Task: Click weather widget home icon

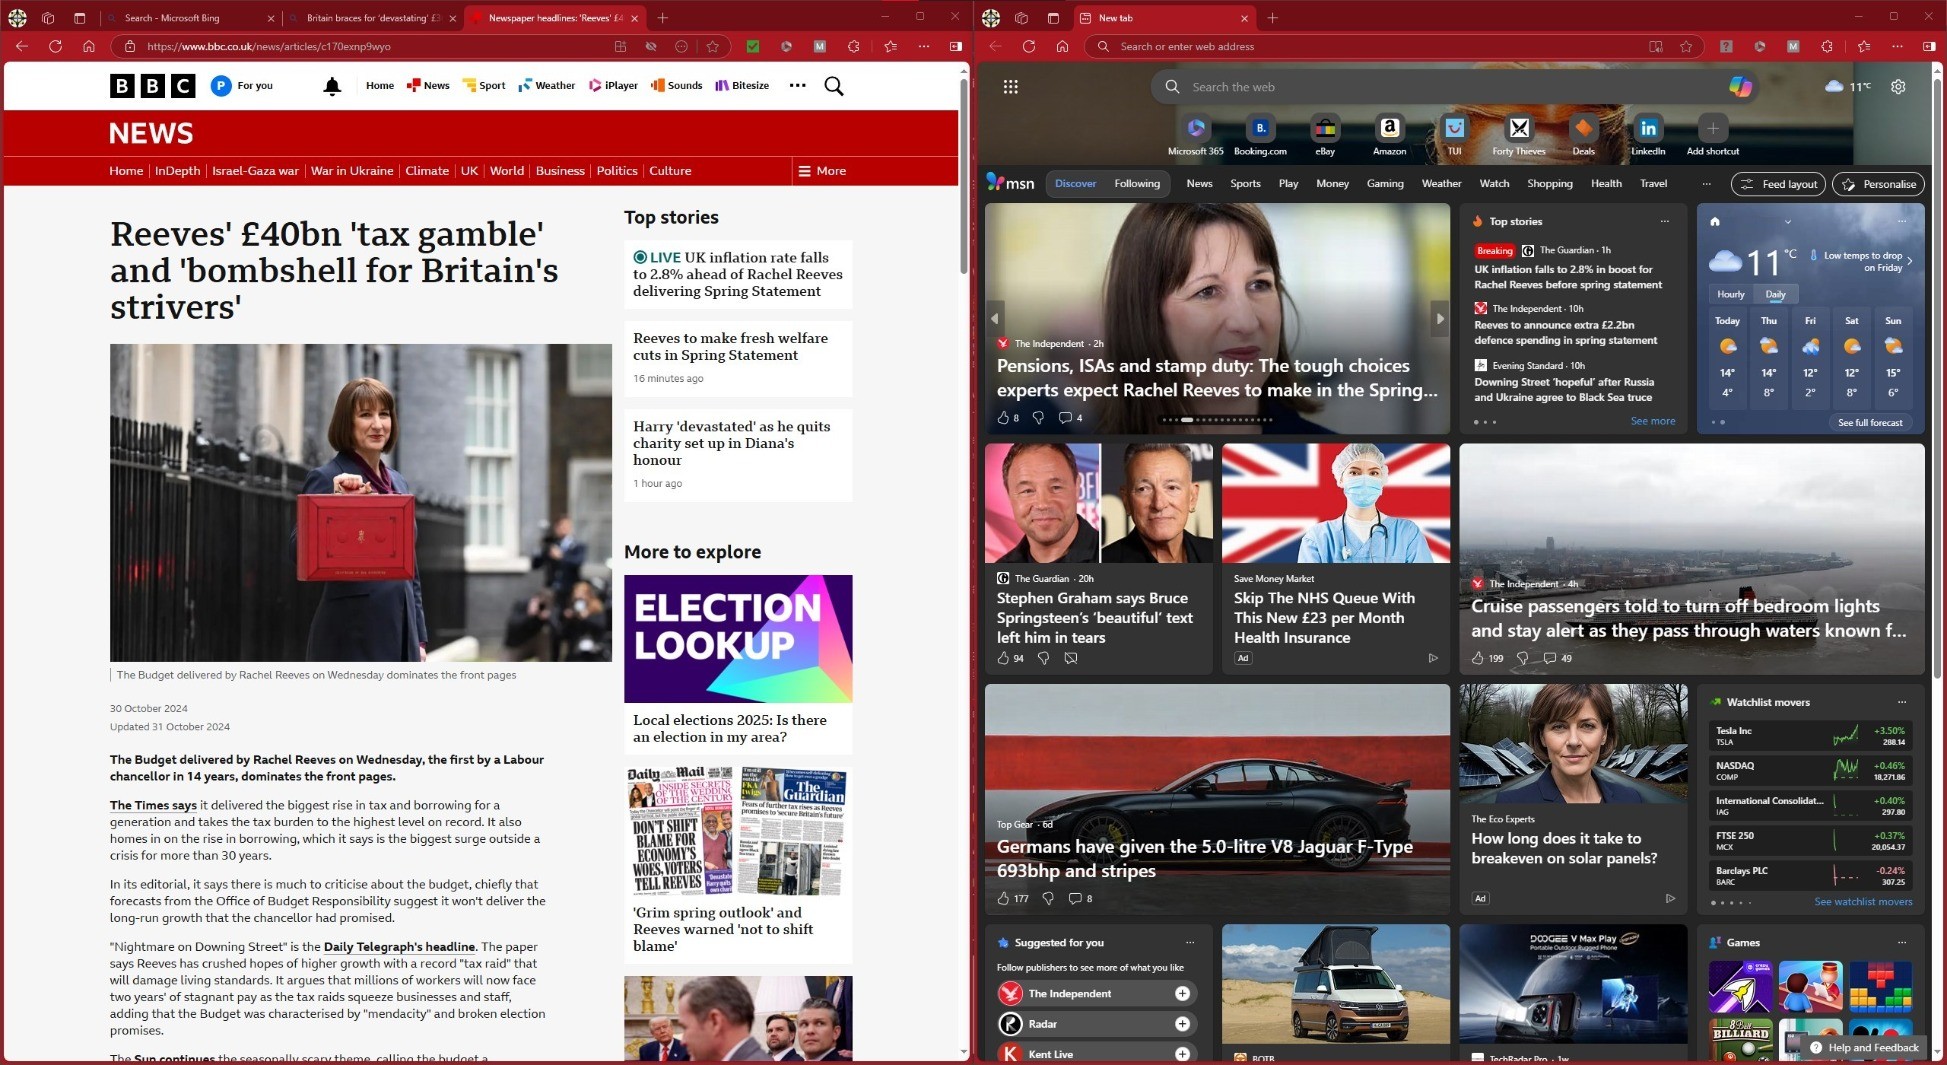Action: 1715,221
